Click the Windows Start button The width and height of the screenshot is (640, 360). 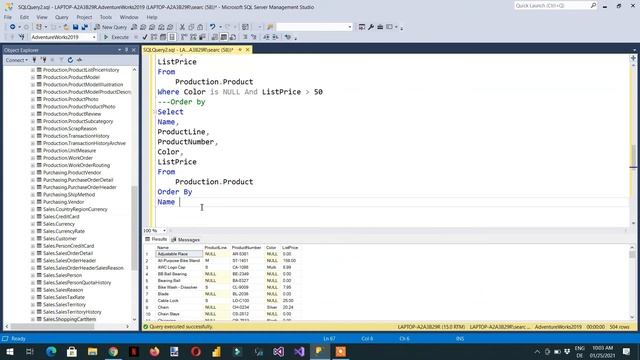[x=10, y=351]
